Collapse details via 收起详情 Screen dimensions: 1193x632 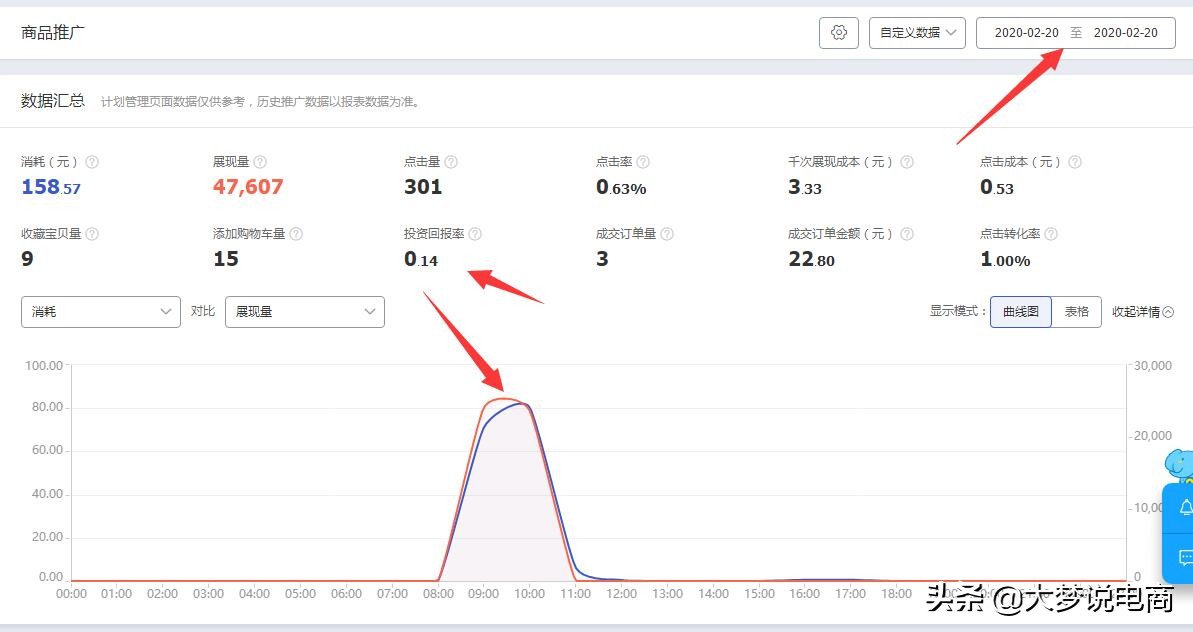tap(1141, 311)
